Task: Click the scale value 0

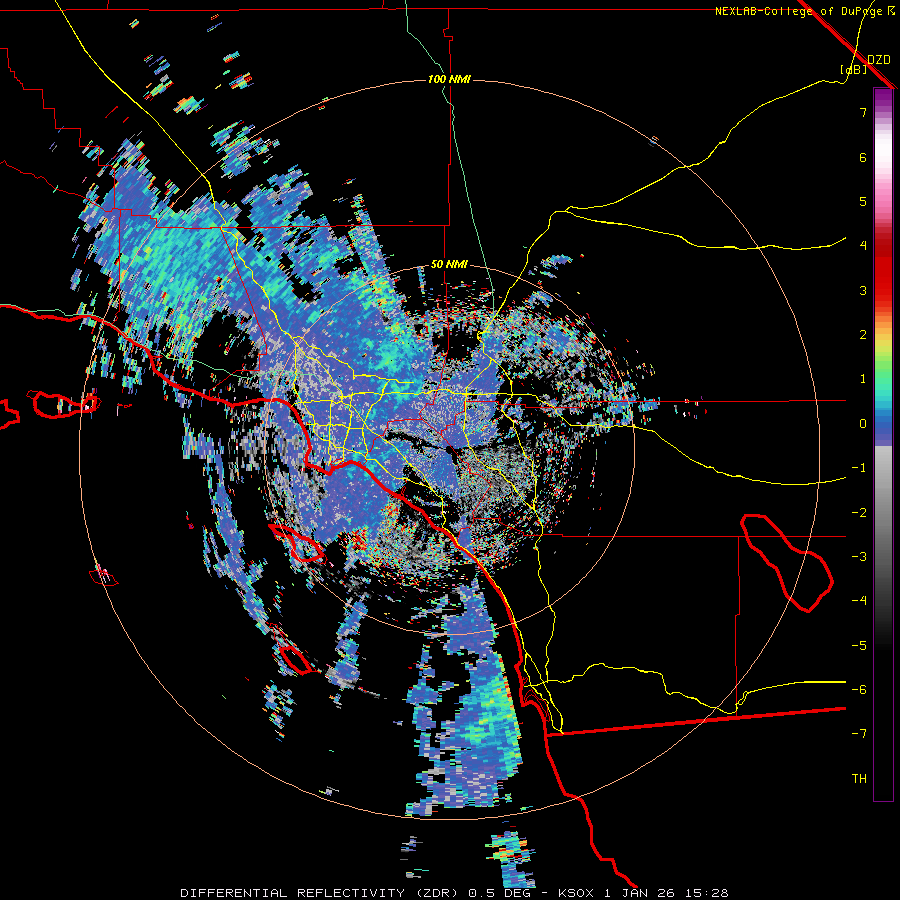Action: [x=863, y=424]
